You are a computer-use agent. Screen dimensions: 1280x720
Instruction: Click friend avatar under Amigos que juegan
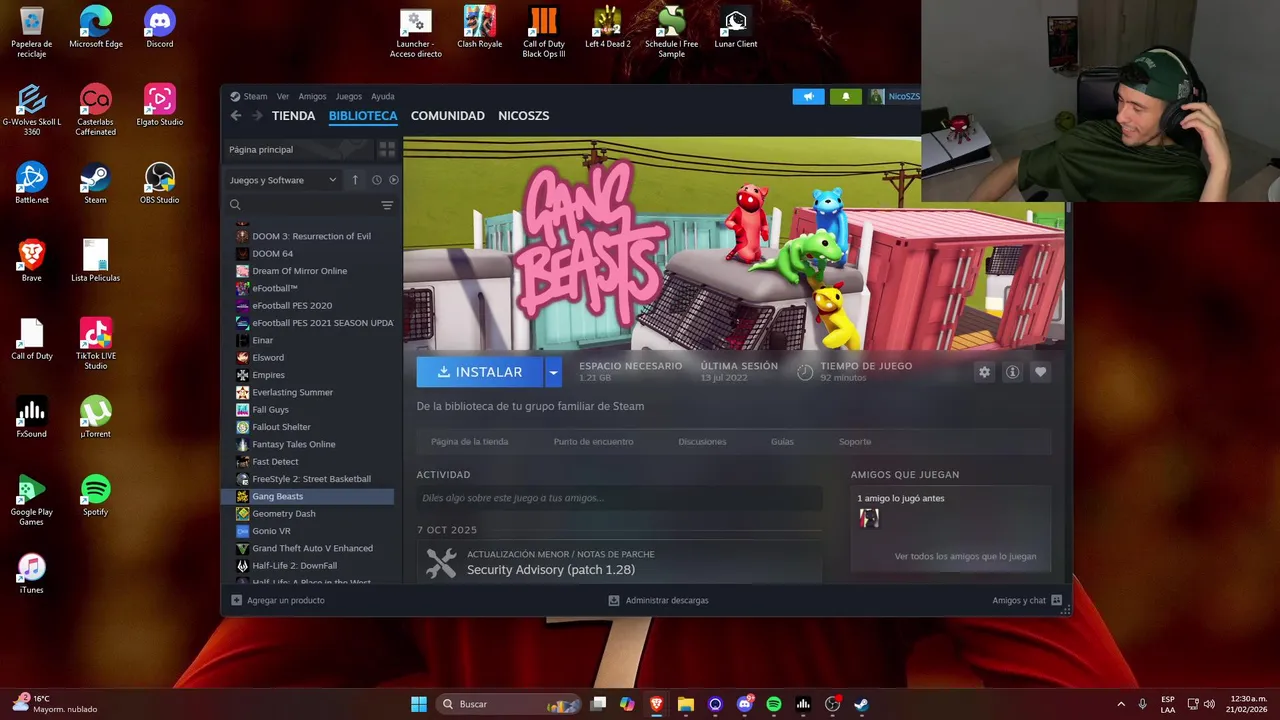869,518
